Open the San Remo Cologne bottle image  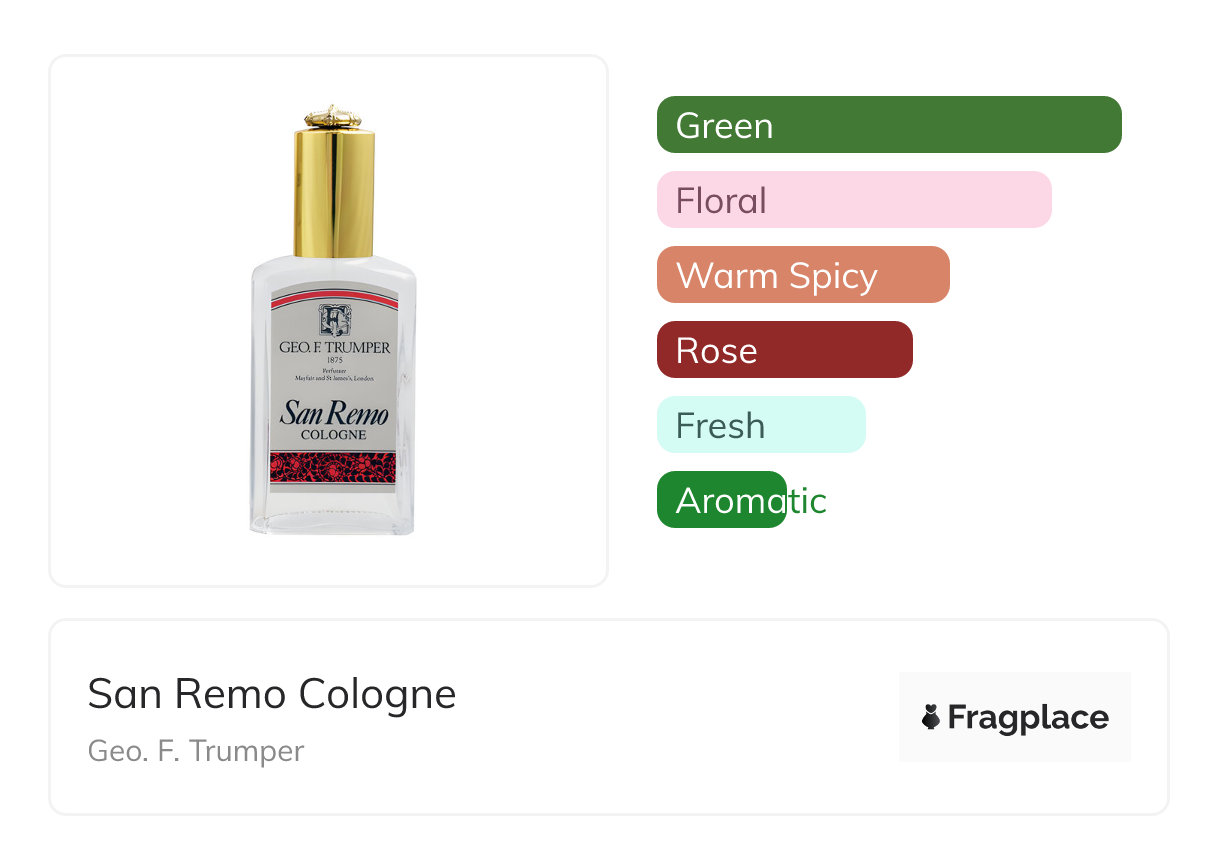(x=332, y=320)
